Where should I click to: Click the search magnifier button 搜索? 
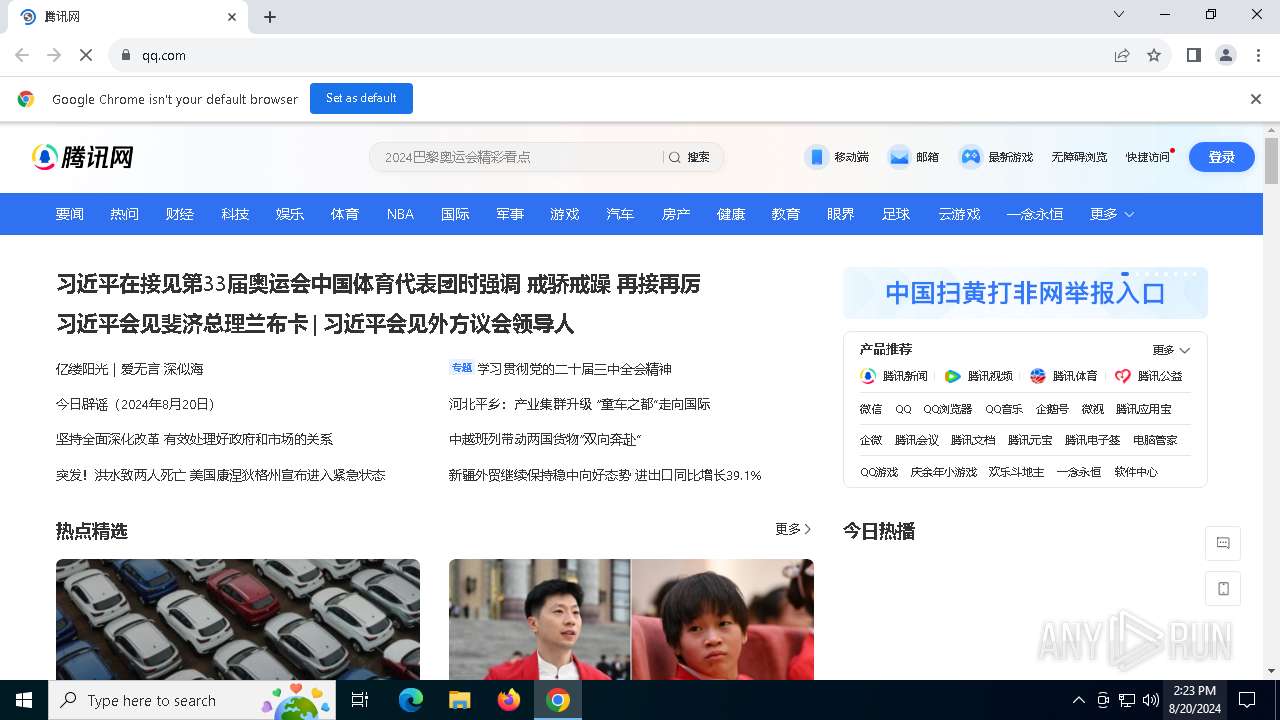689,157
